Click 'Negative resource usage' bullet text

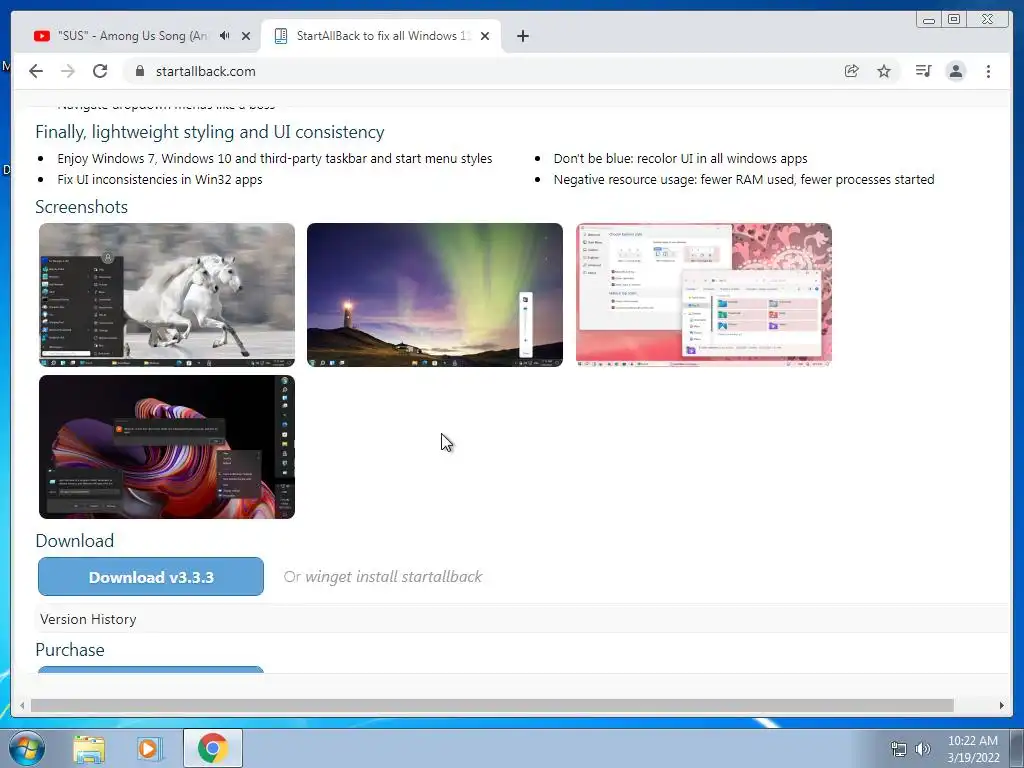coord(744,180)
